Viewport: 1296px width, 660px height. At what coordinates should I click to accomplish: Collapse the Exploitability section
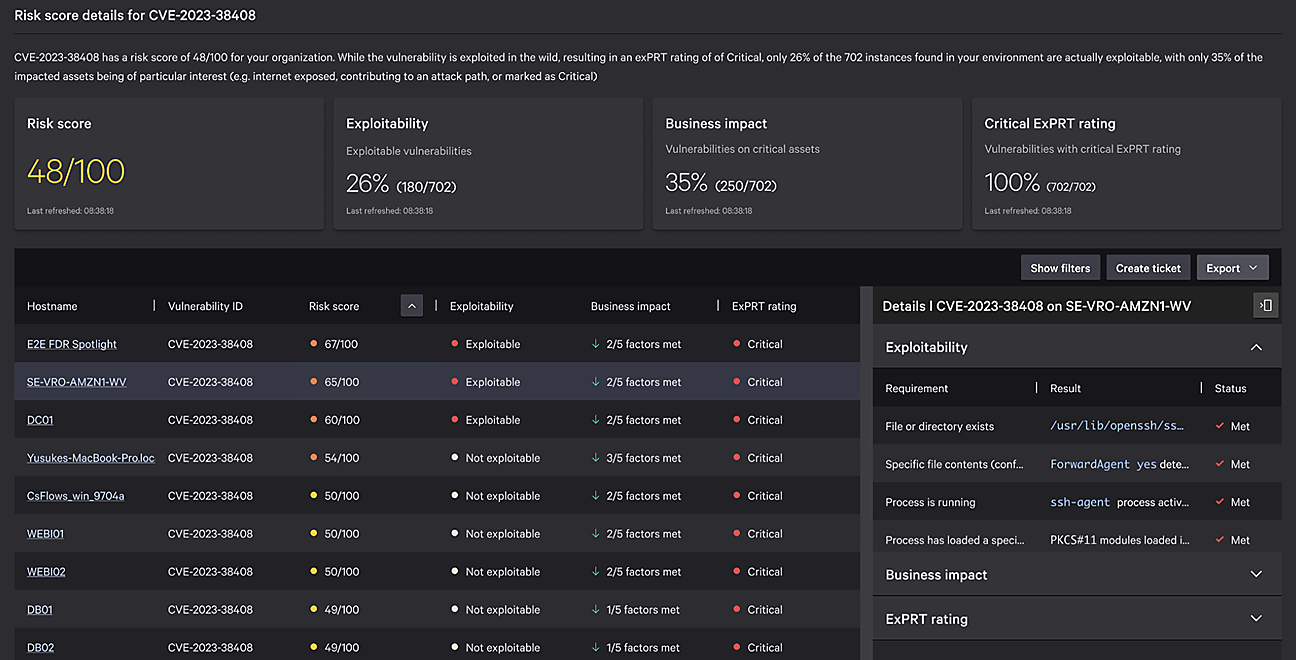click(1256, 347)
